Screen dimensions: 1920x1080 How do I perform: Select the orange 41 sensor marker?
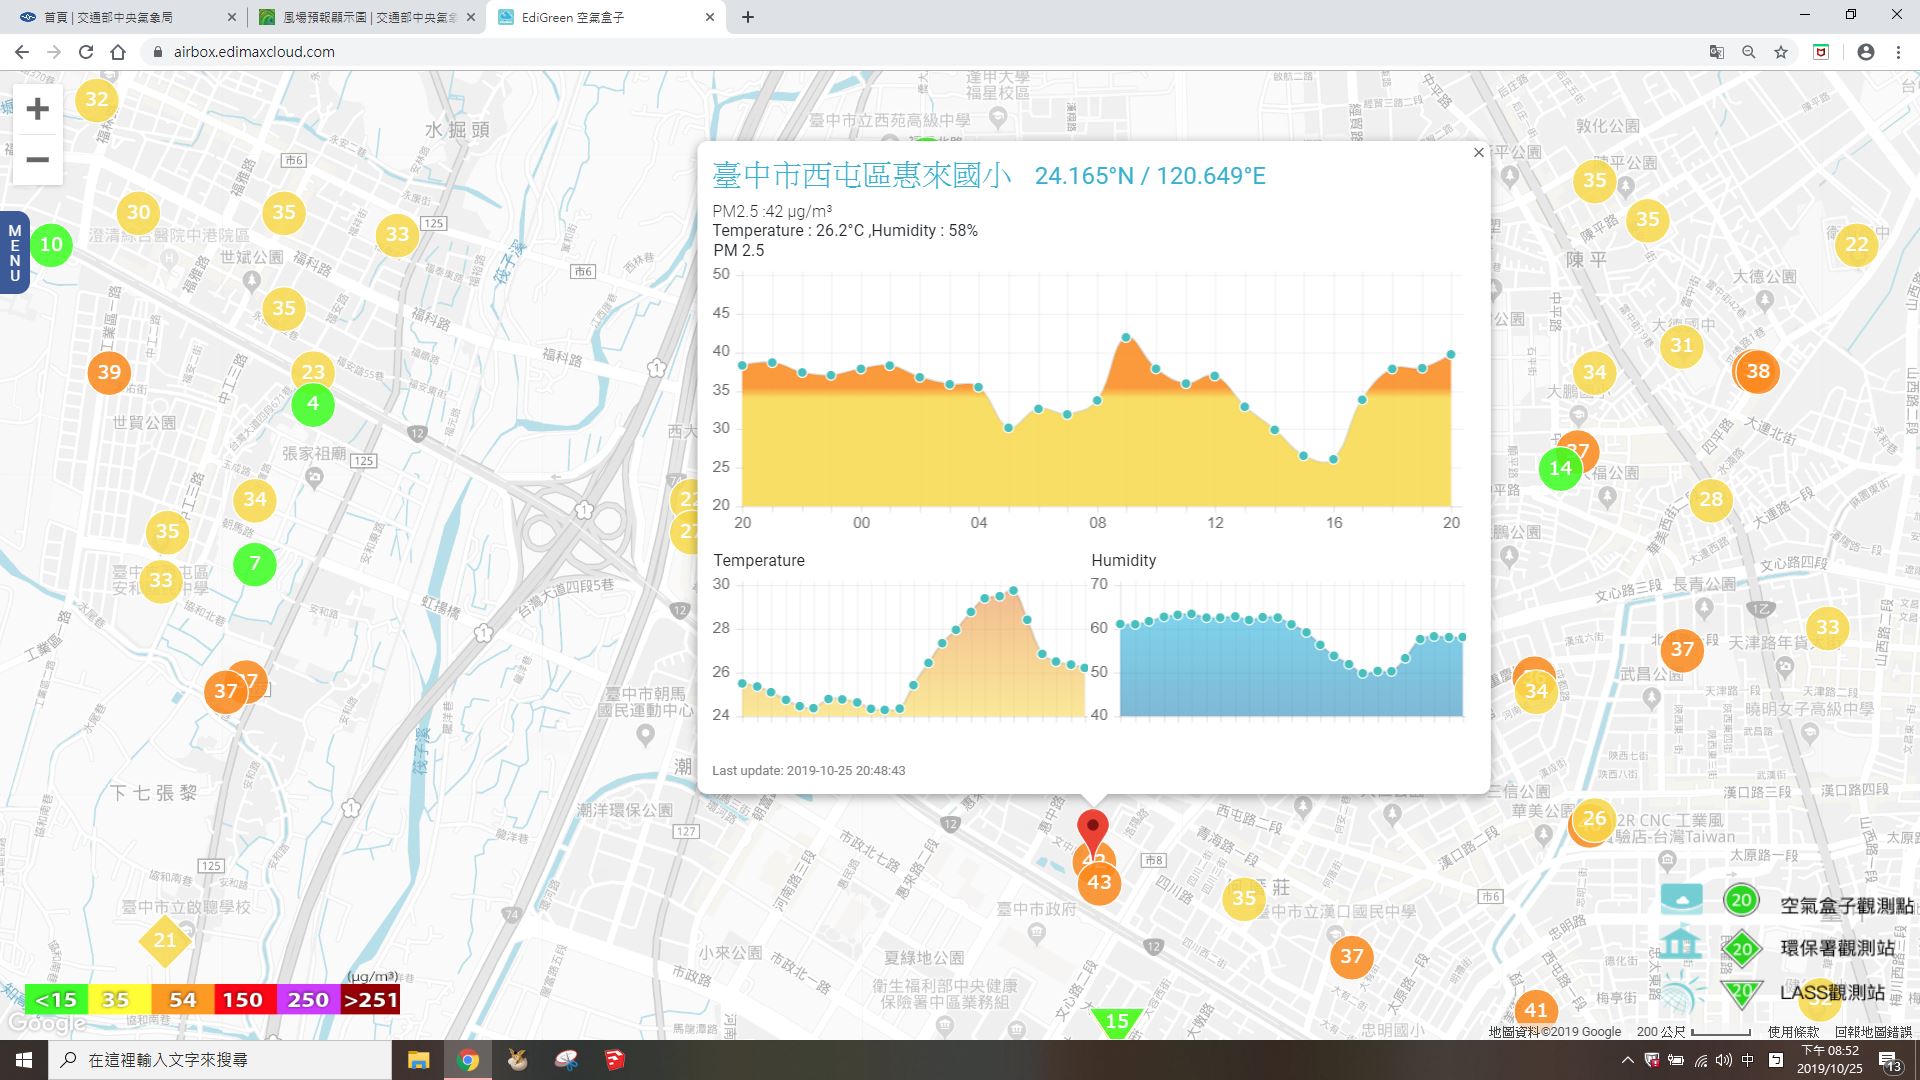pos(1535,1010)
